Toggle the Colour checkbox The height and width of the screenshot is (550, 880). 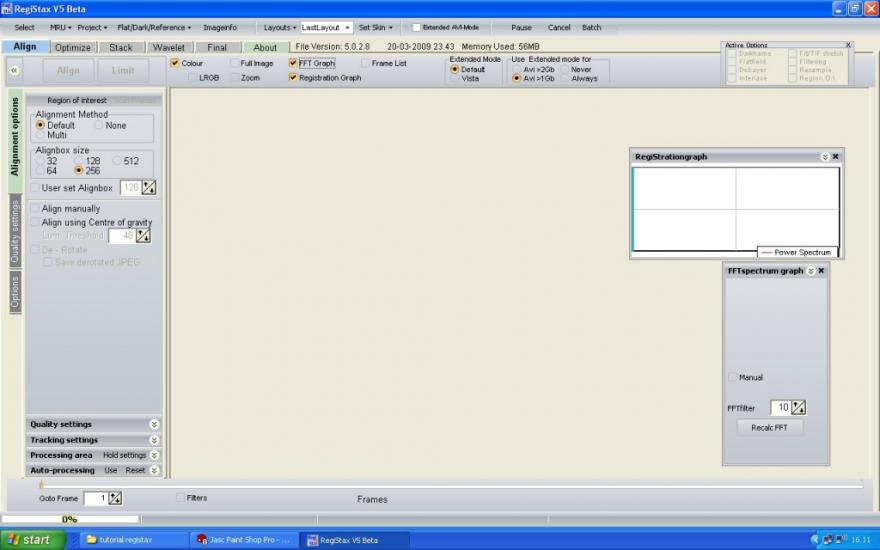pos(175,63)
